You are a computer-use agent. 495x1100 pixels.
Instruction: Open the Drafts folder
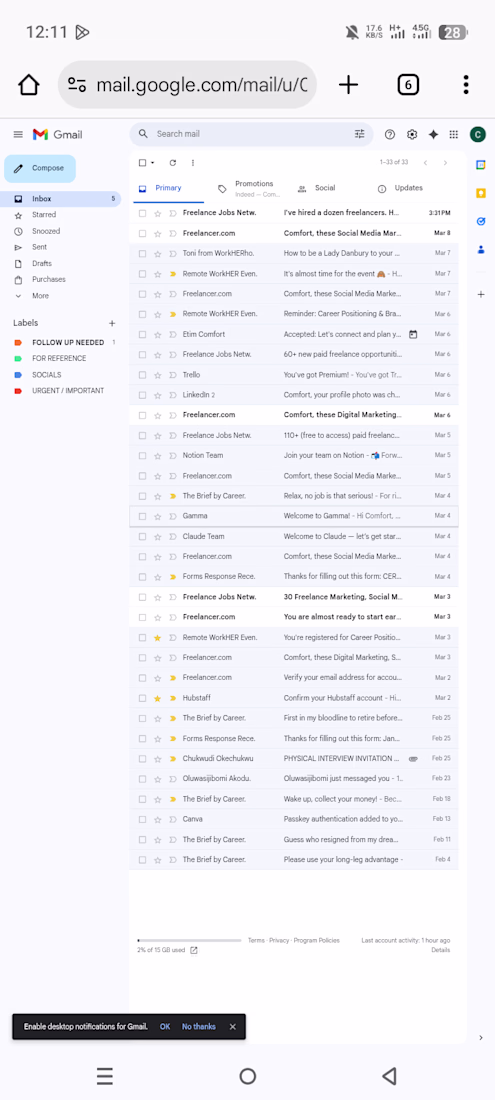tap(42, 264)
